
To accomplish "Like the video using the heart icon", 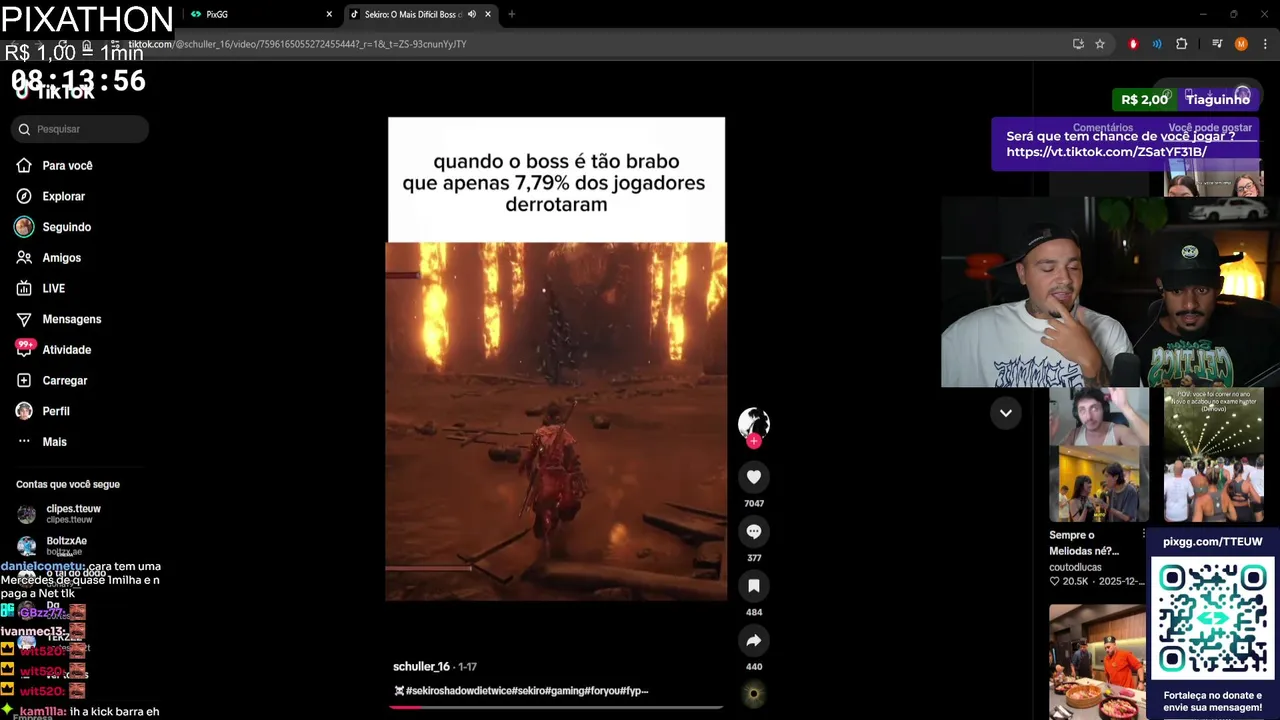I will pos(754,477).
